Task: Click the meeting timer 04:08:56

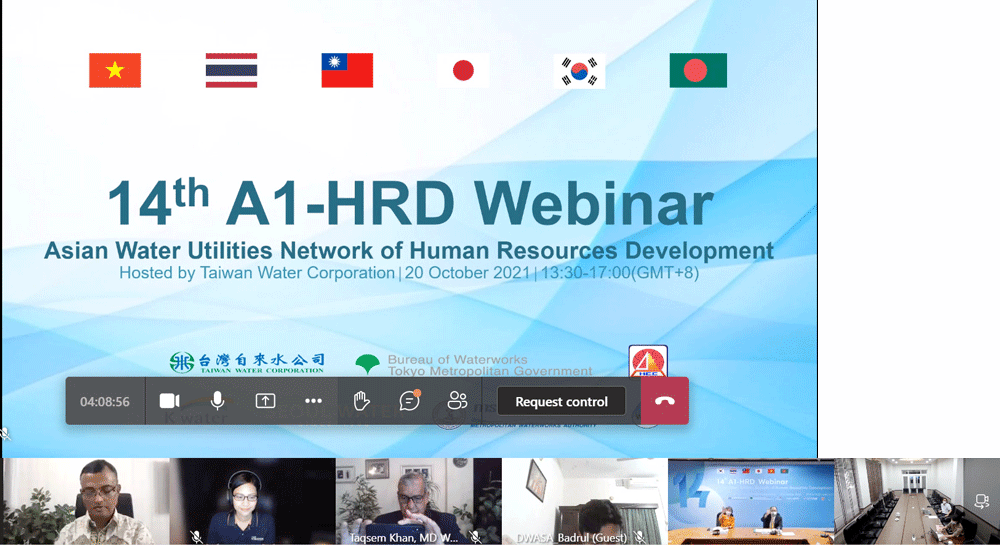Action: 105,402
